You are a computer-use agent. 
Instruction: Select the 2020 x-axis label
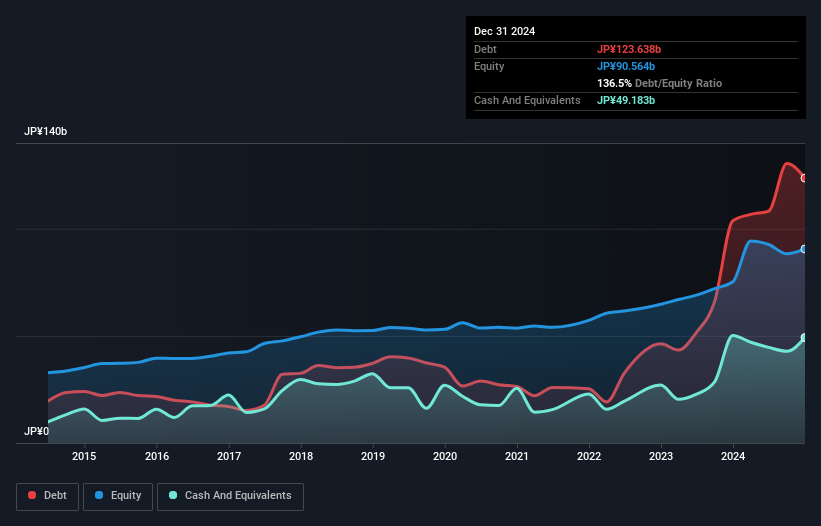445,456
